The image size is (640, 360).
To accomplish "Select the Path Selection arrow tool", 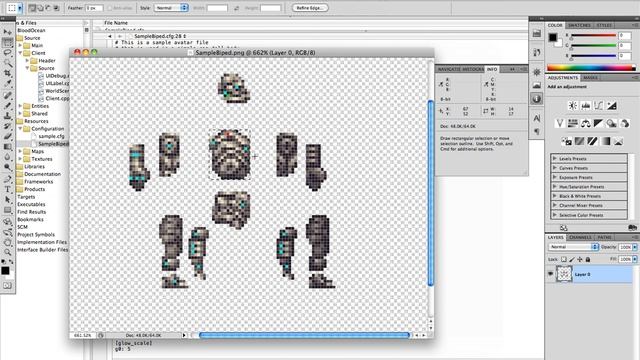I will click(7, 200).
